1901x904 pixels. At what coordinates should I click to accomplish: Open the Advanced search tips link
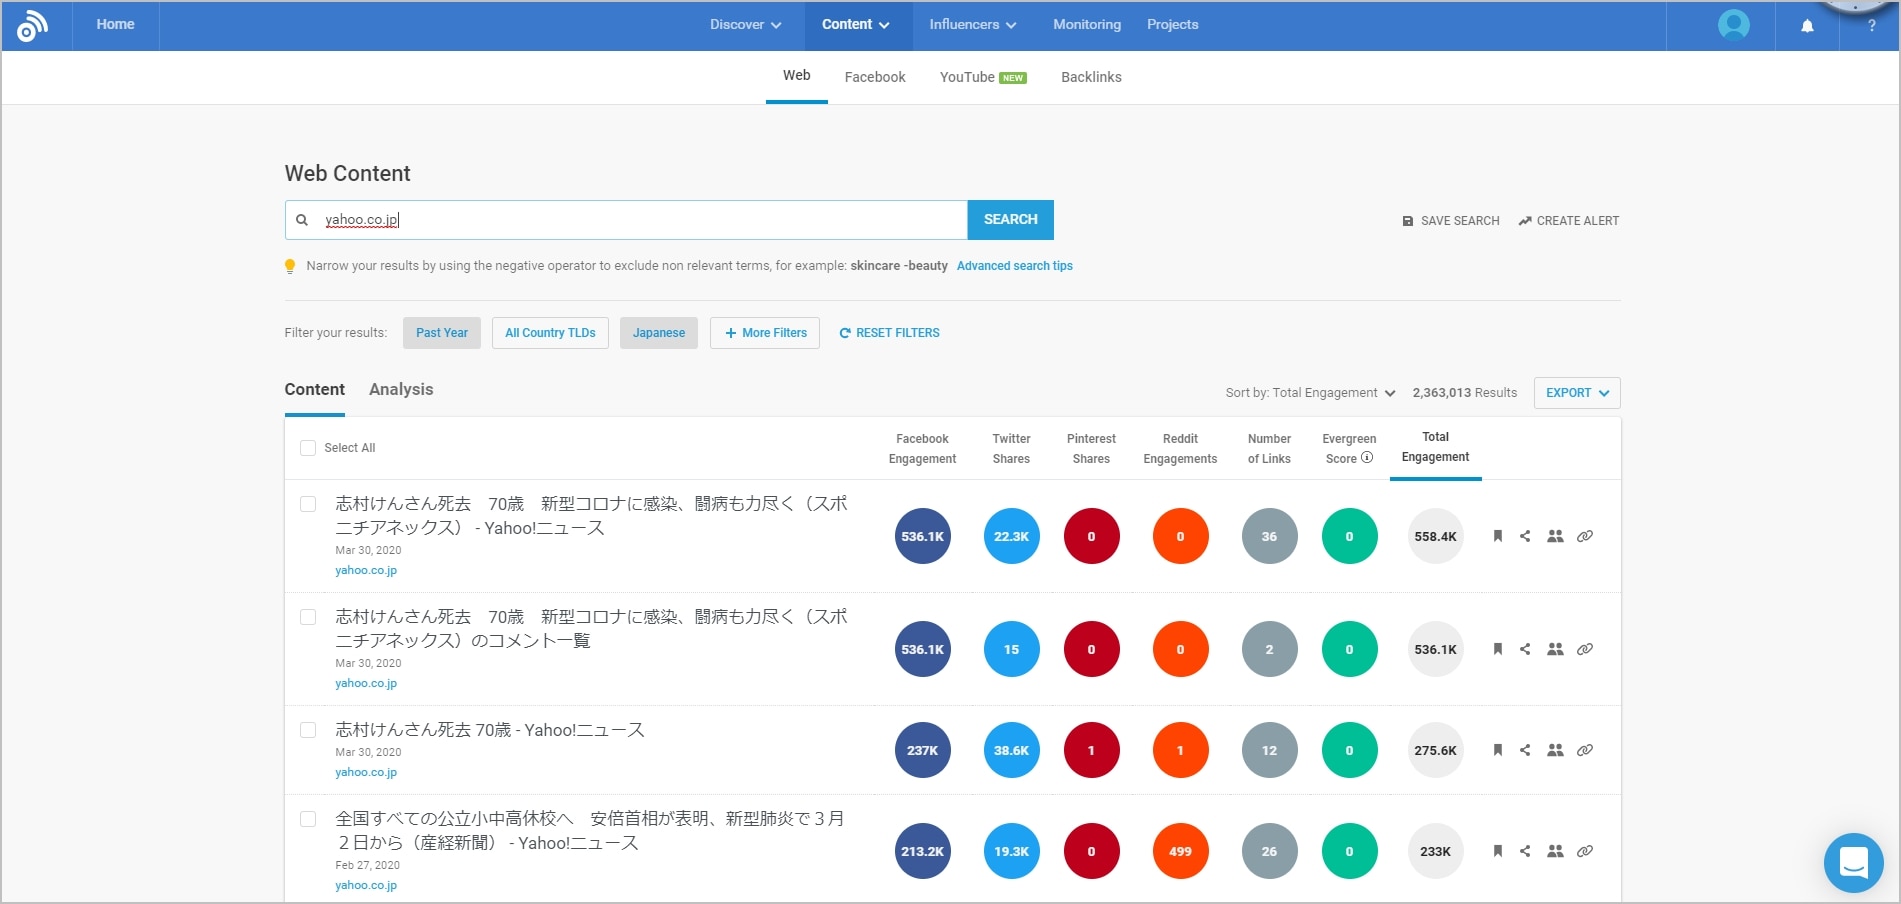pos(1014,266)
